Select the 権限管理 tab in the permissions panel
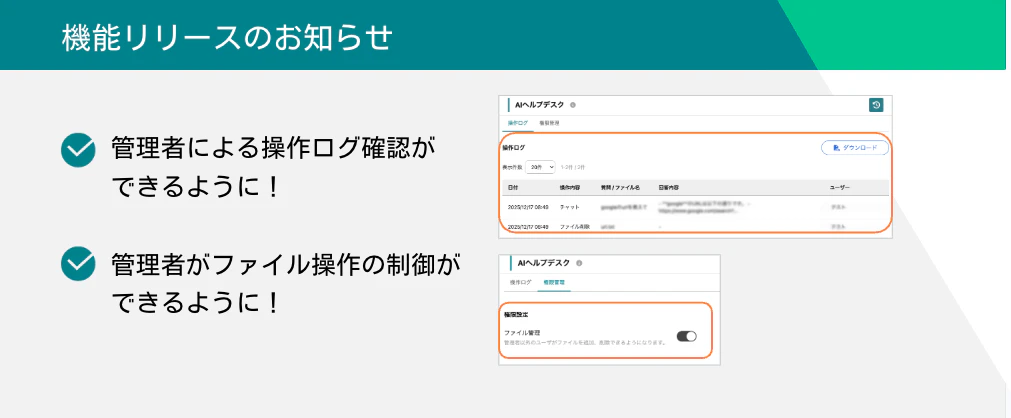Viewport: 1011px width, 418px height. [x=554, y=283]
